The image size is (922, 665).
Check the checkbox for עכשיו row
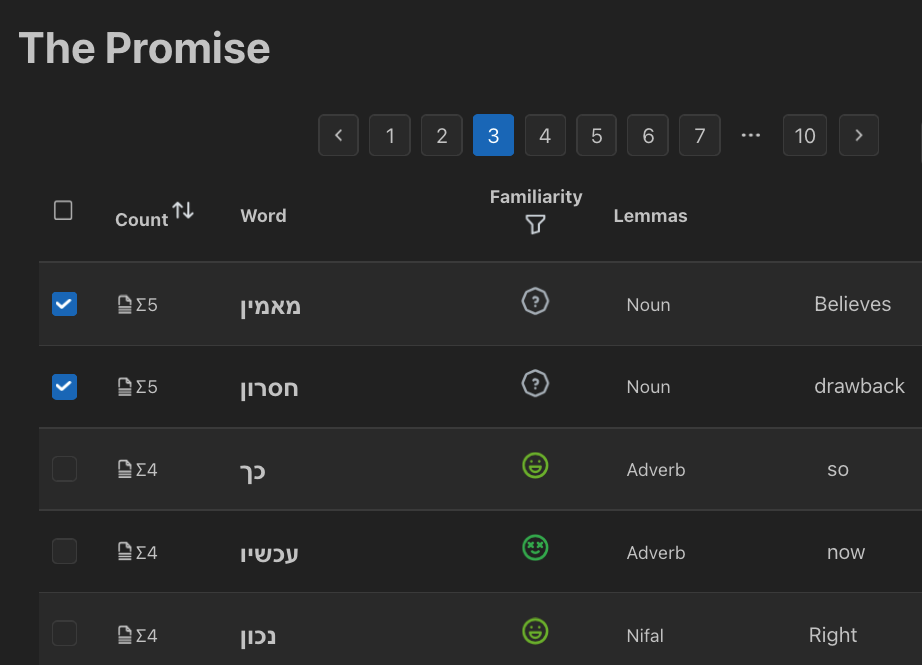coord(64,551)
